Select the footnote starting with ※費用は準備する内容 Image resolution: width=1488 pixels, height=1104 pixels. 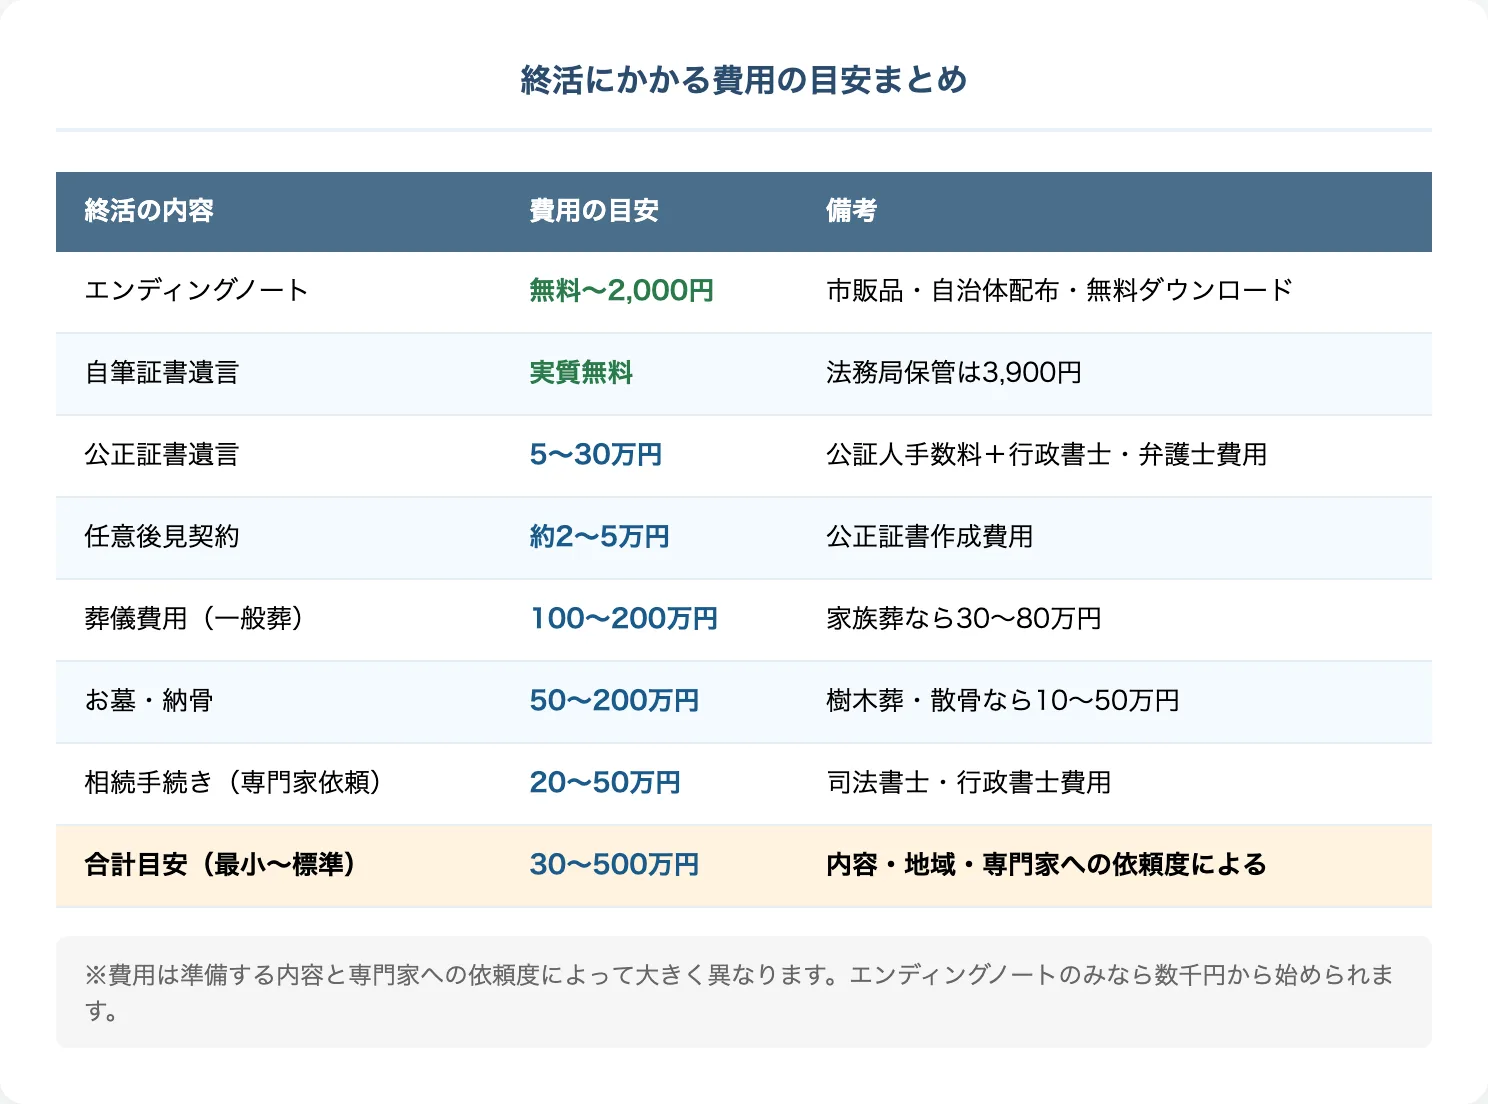point(737,990)
